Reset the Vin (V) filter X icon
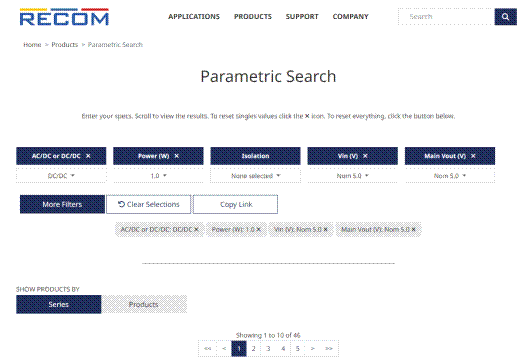This screenshot has height=361, width=528. pyautogui.click(x=365, y=156)
